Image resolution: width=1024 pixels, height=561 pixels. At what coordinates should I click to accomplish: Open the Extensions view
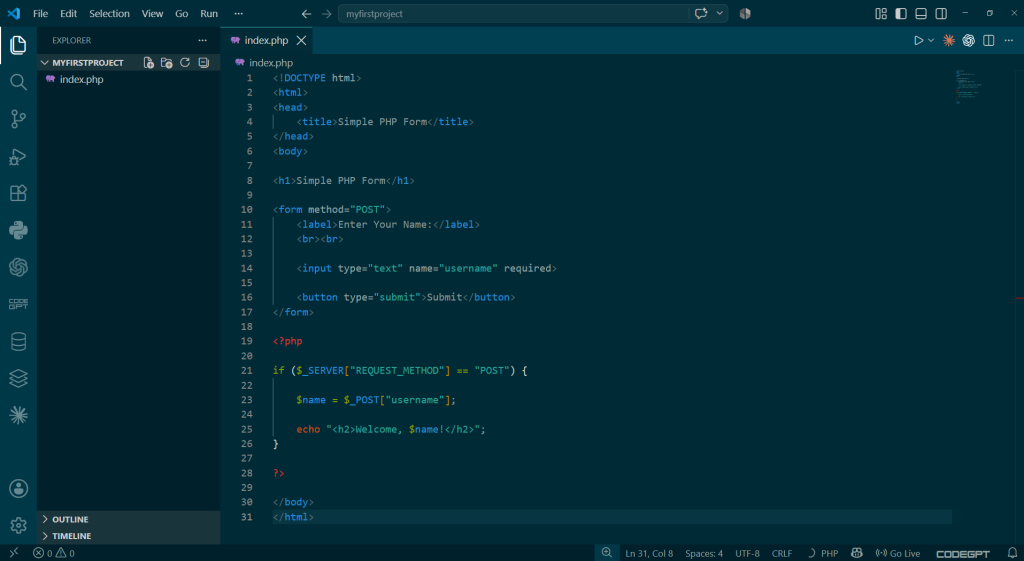pyautogui.click(x=18, y=193)
